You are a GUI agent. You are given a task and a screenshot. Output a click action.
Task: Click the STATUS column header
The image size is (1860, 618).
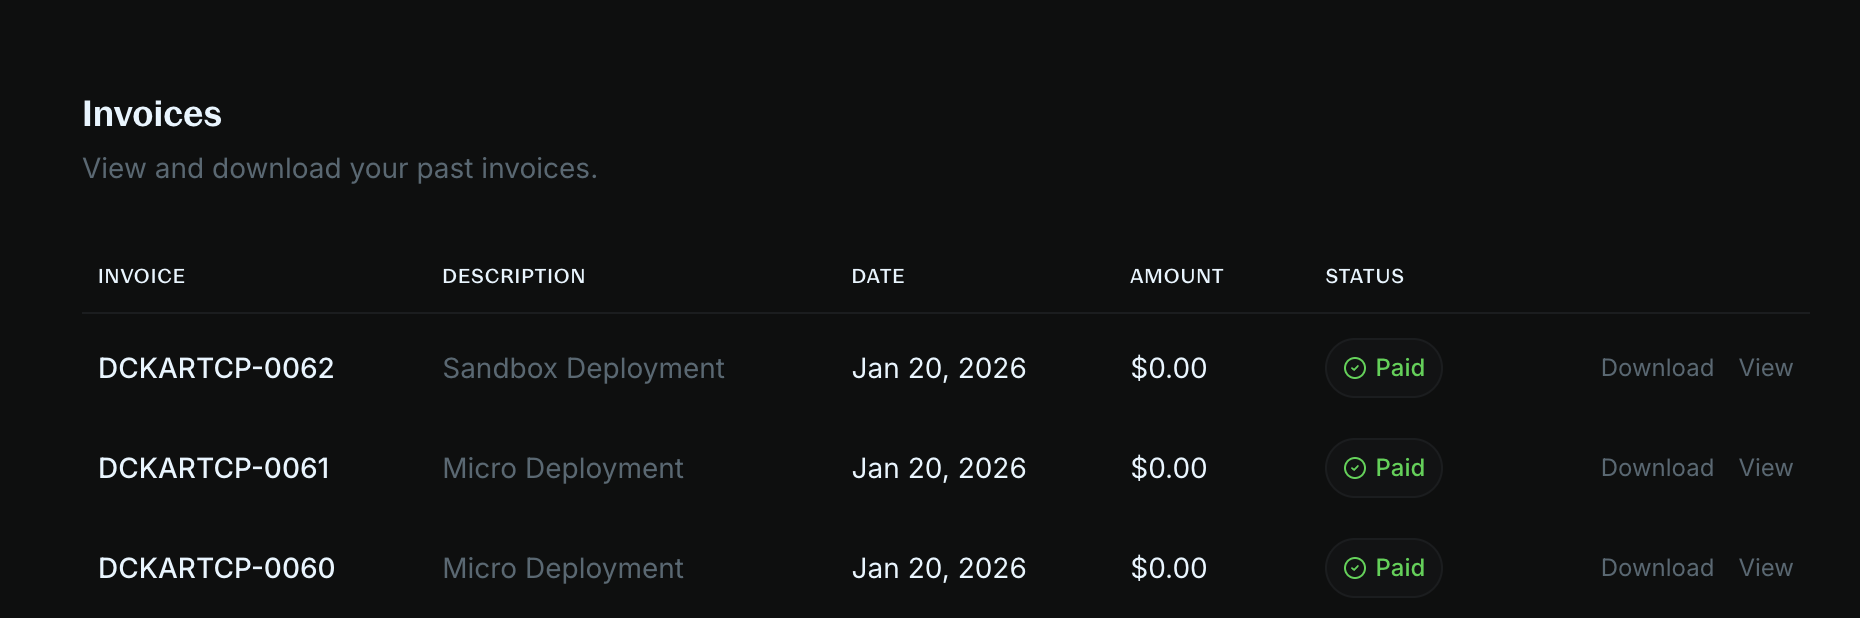pos(1364,276)
